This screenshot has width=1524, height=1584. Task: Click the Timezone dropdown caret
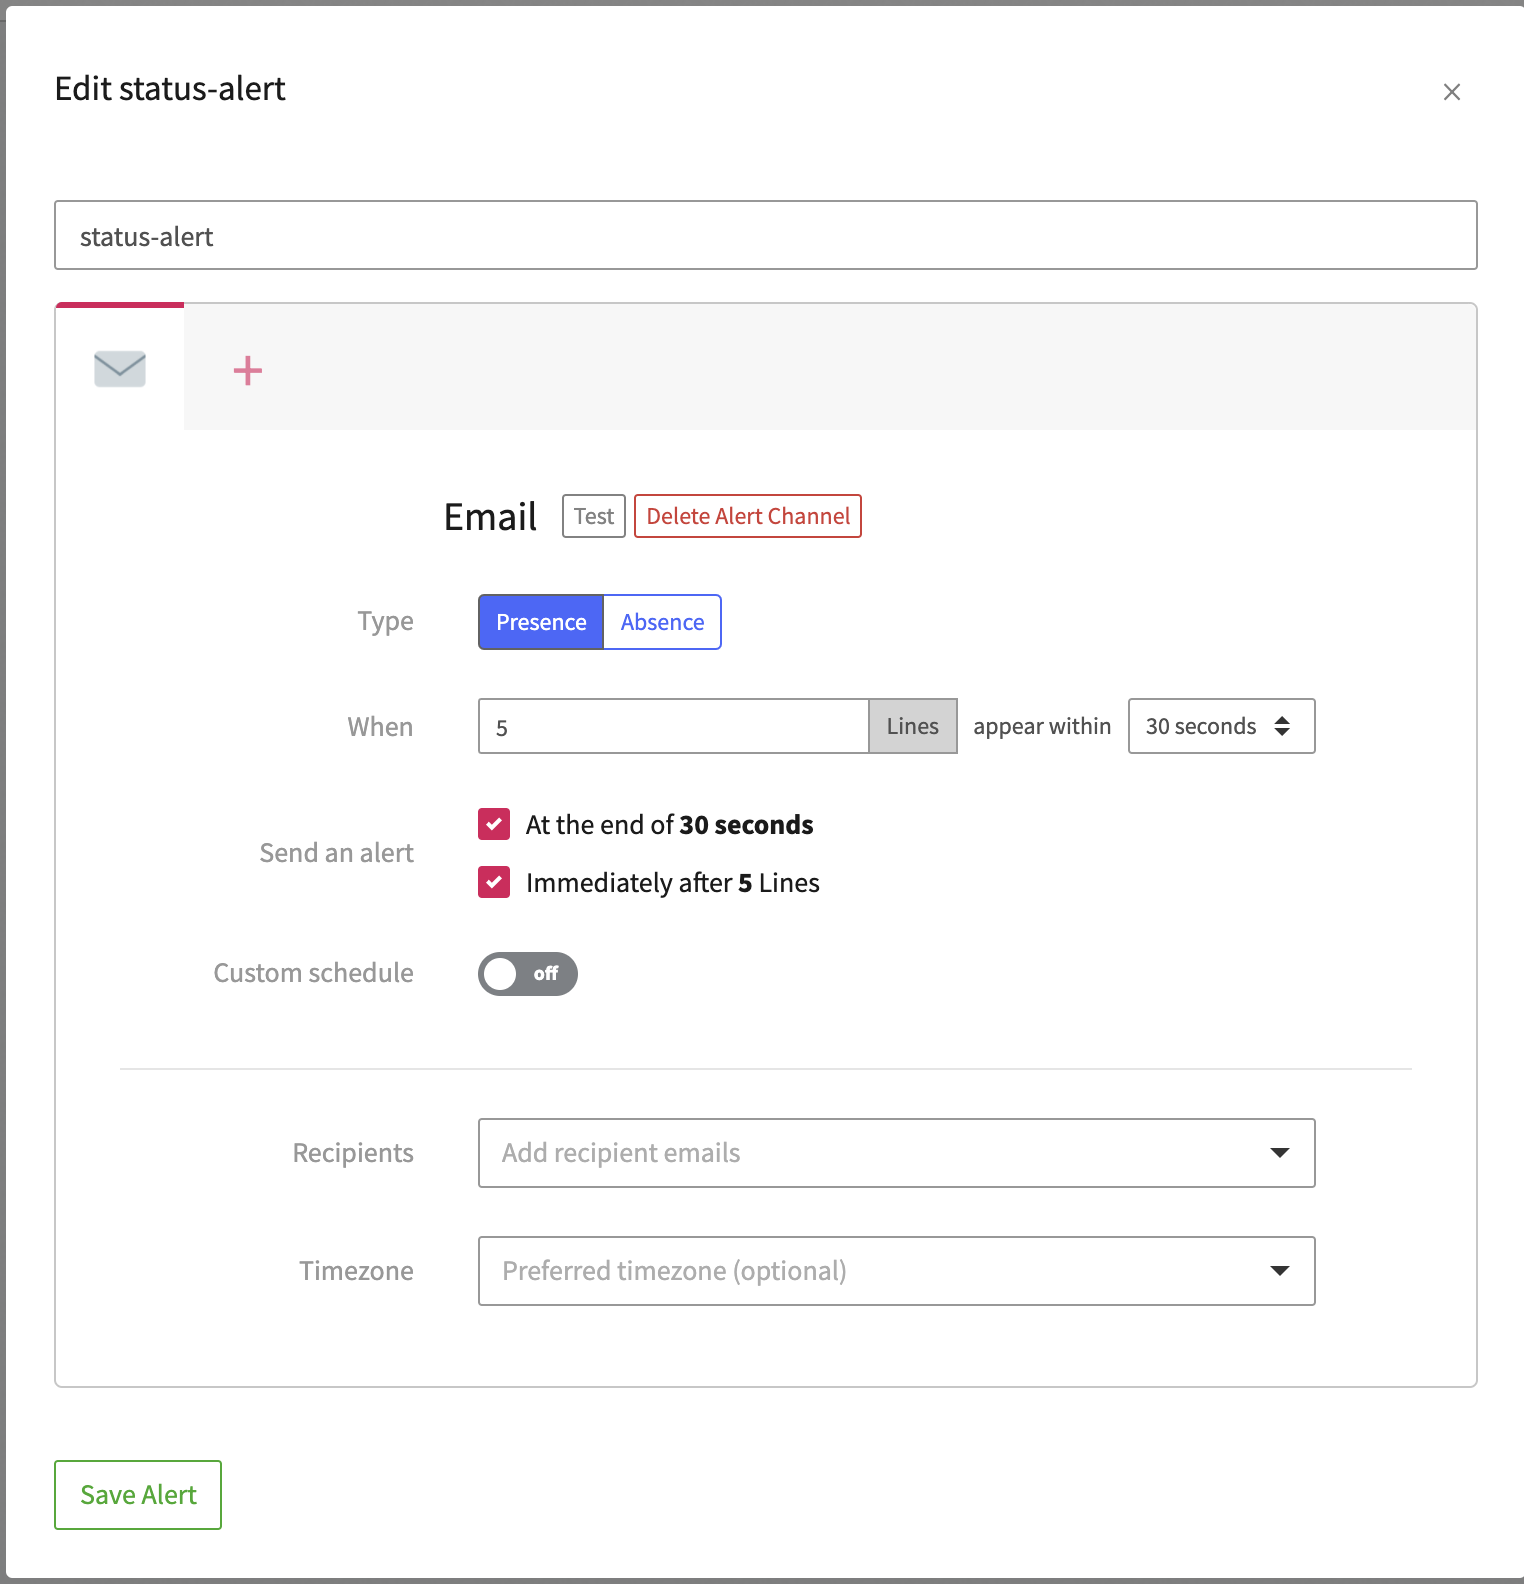[1279, 1271]
